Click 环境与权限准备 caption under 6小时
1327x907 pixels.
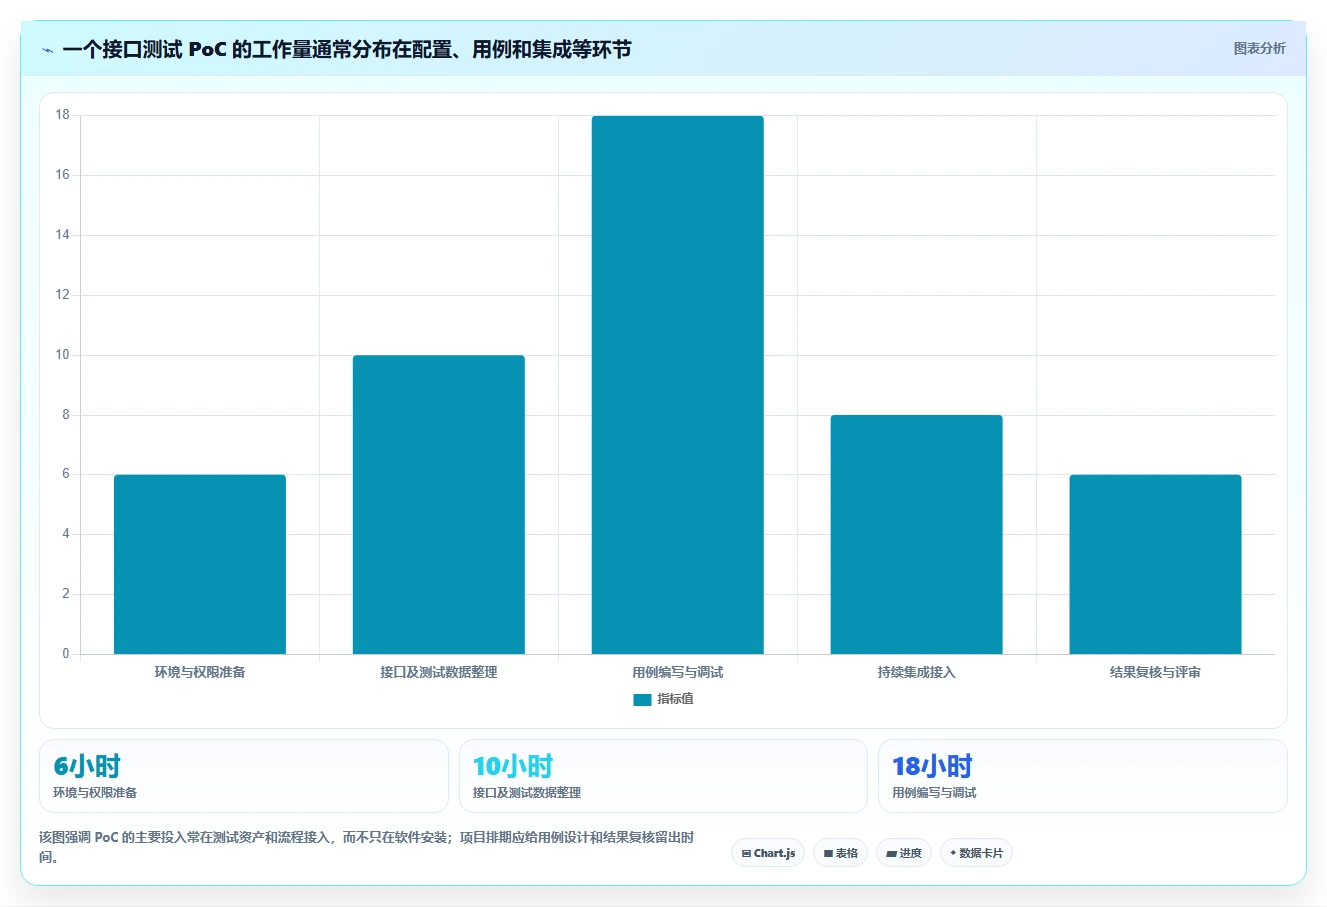(x=95, y=792)
